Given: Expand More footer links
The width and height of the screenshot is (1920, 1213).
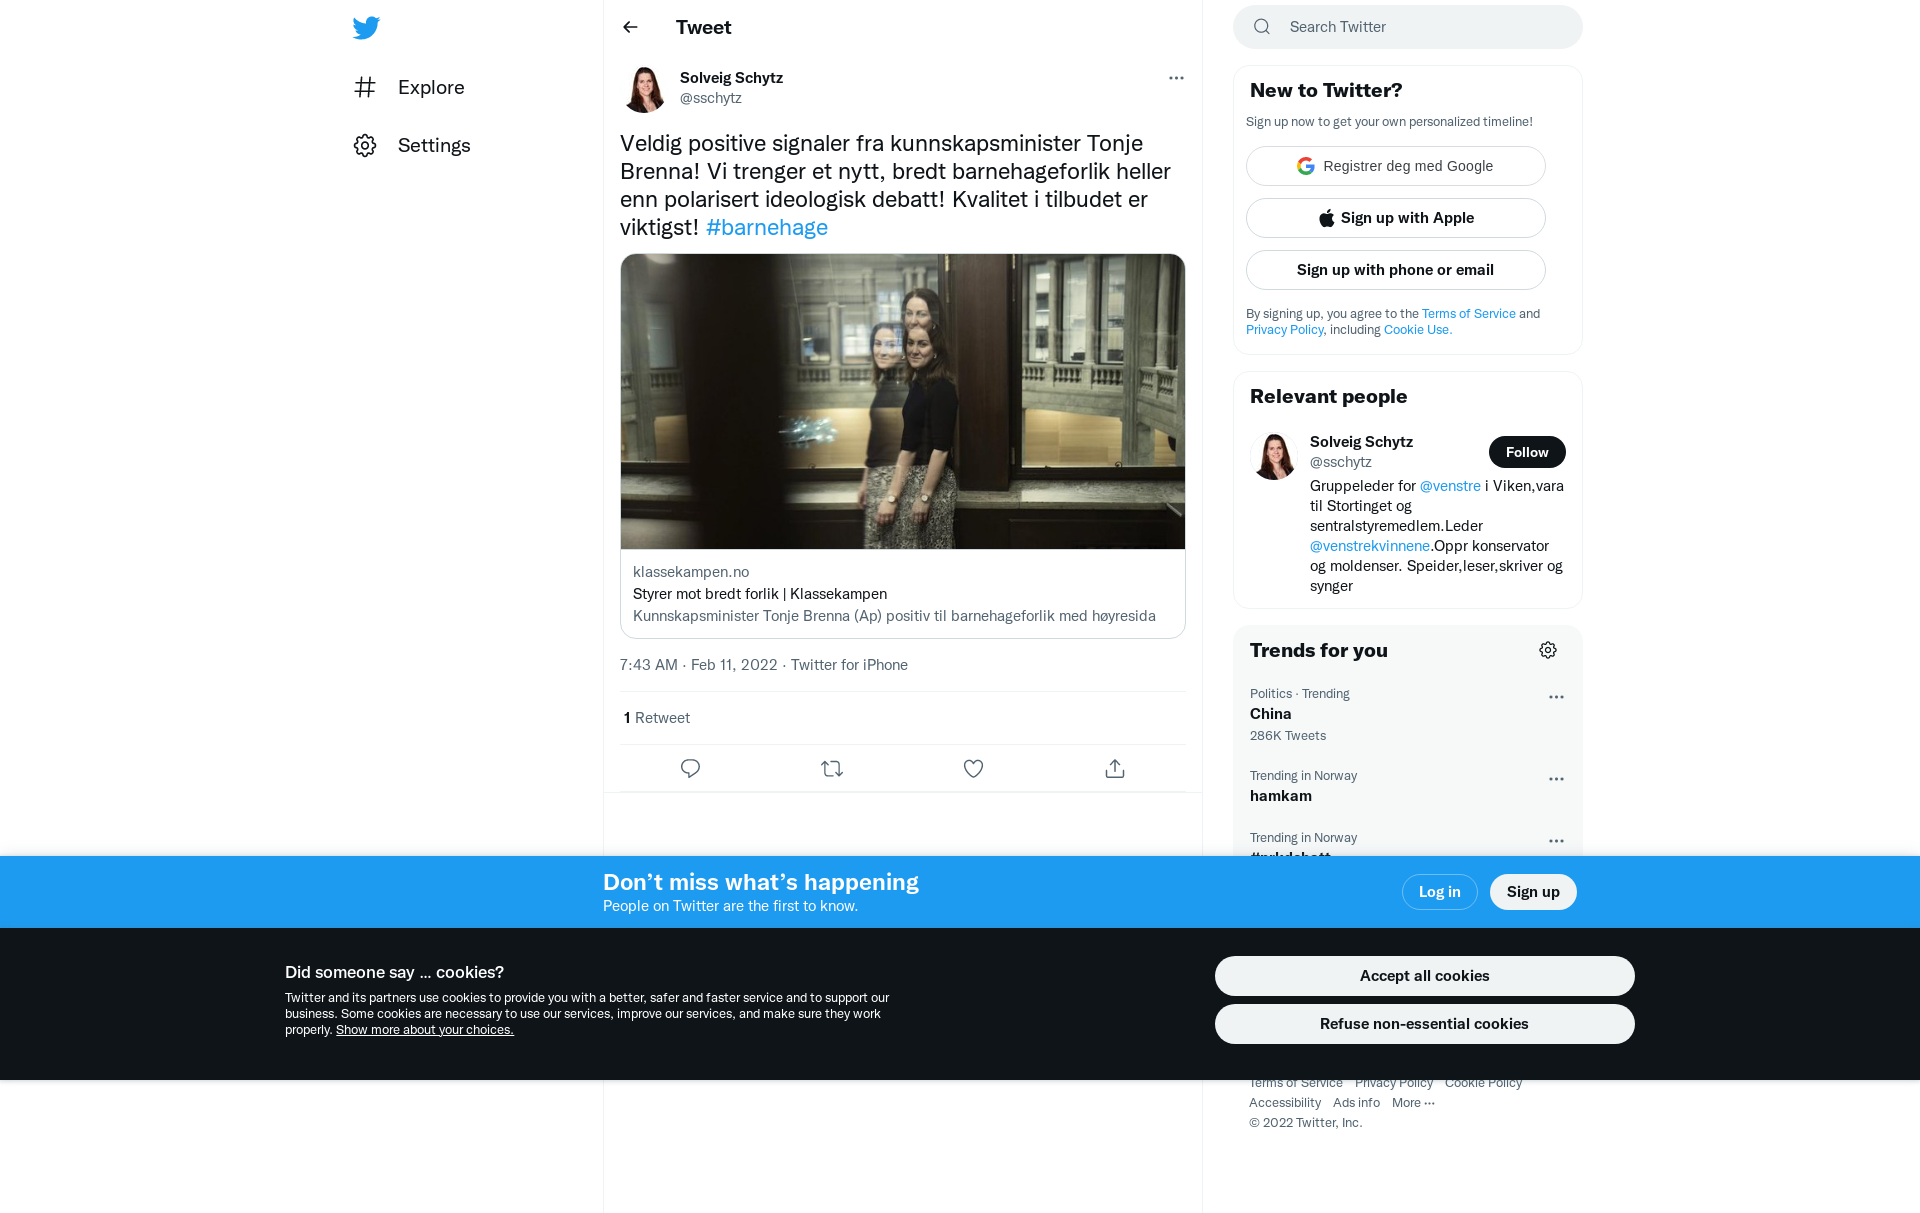Looking at the screenshot, I should coord(1413,1103).
